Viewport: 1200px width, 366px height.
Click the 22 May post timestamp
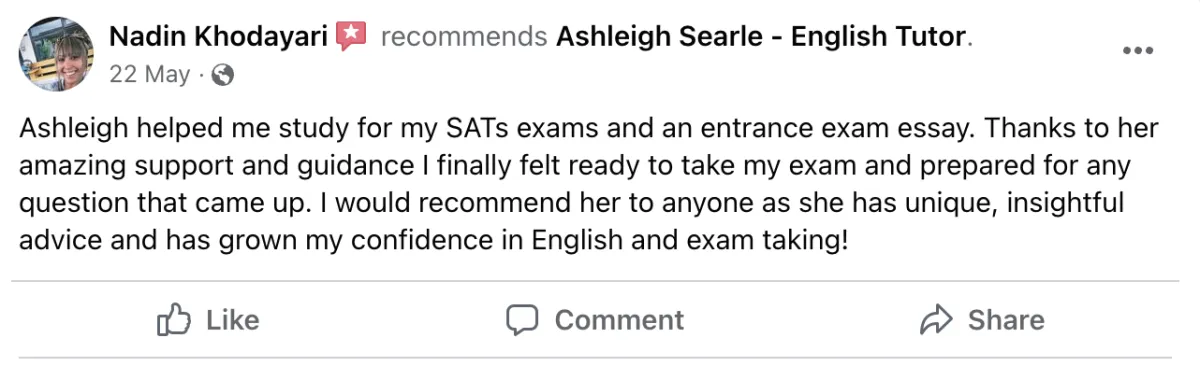[149, 75]
